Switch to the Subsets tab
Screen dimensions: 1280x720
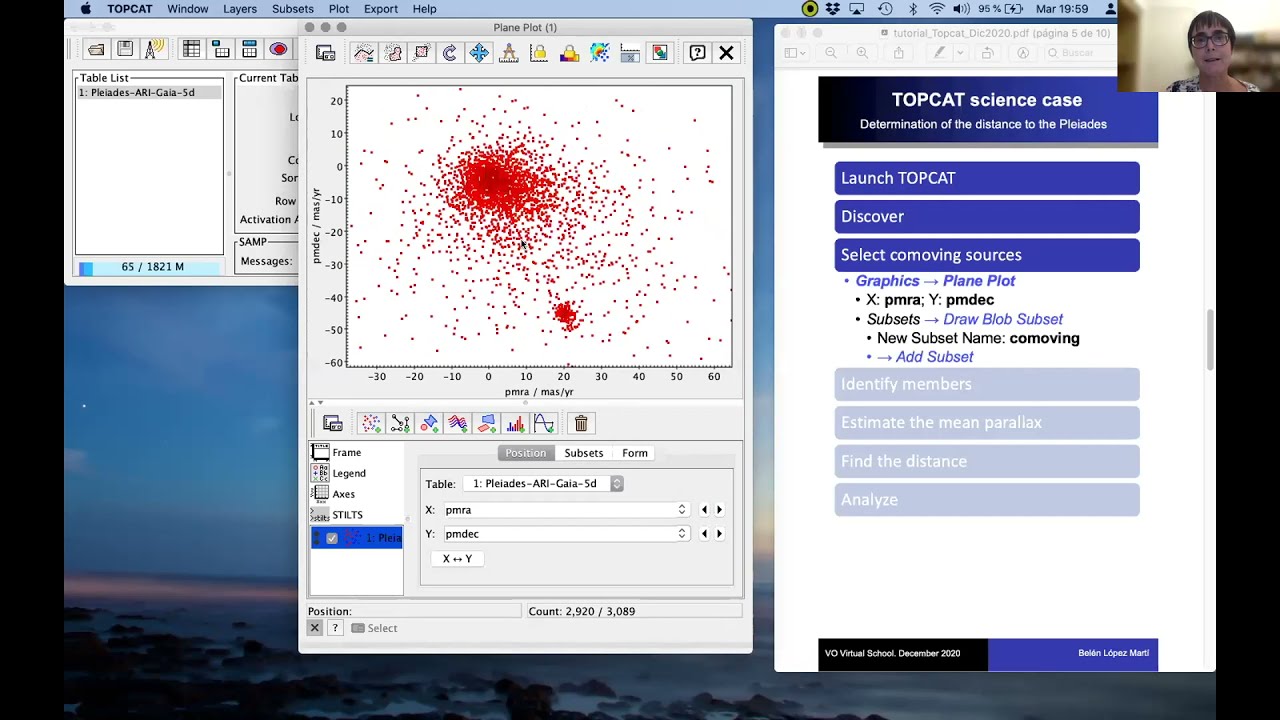click(584, 453)
